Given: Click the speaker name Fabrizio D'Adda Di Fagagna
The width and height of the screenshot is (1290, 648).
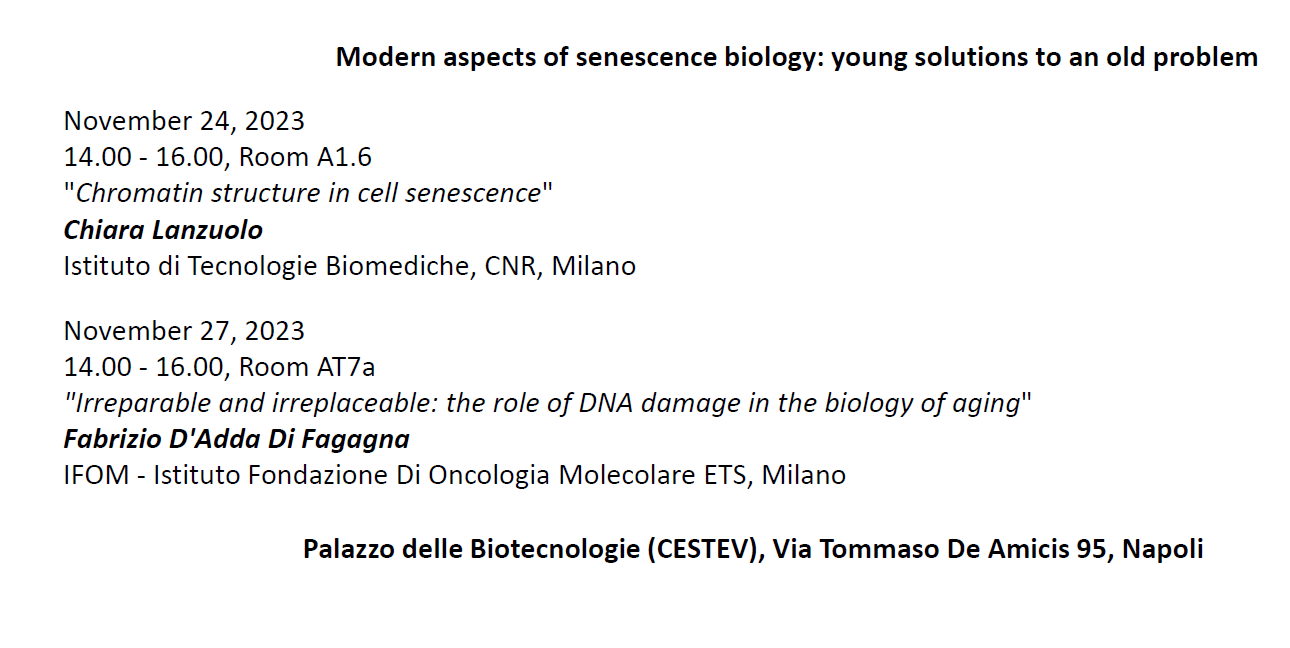Looking at the screenshot, I should (x=237, y=439).
